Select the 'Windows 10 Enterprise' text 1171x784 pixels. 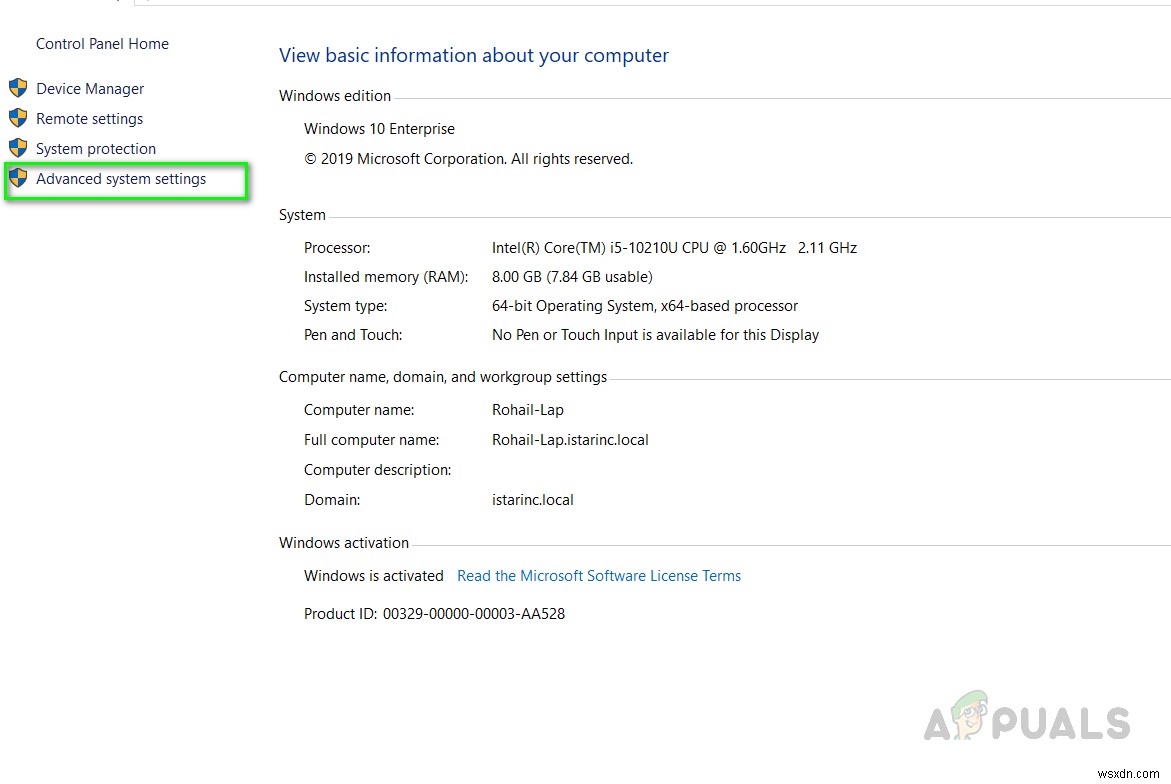(x=379, y=128)
